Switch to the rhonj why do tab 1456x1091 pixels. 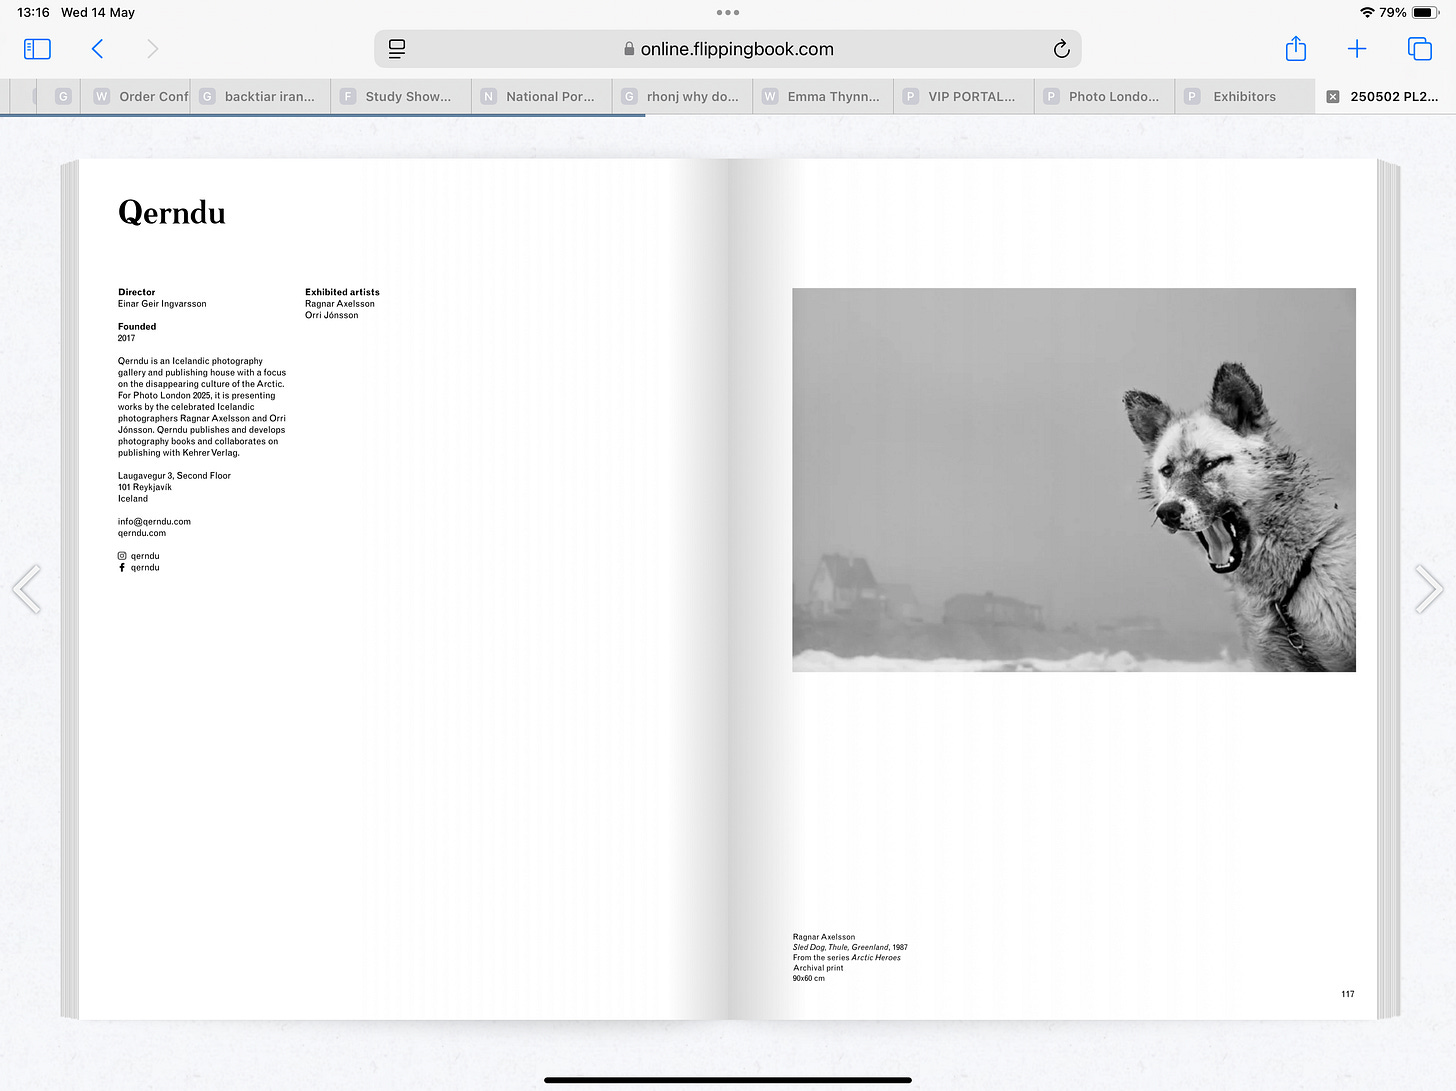[682, 96]
